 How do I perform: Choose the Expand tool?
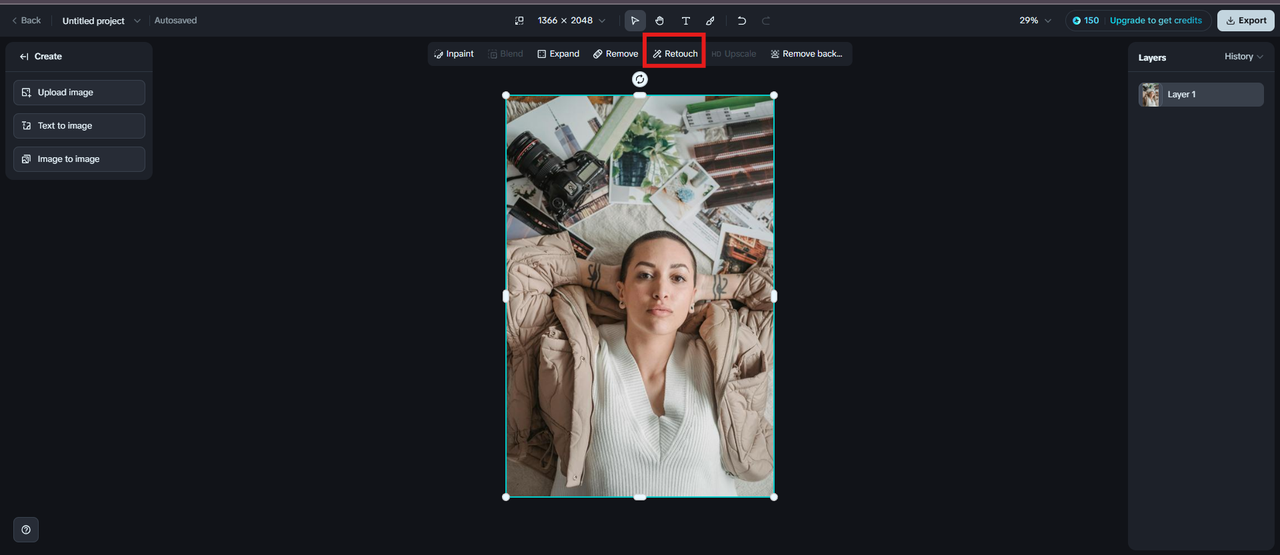click(558, 54)
